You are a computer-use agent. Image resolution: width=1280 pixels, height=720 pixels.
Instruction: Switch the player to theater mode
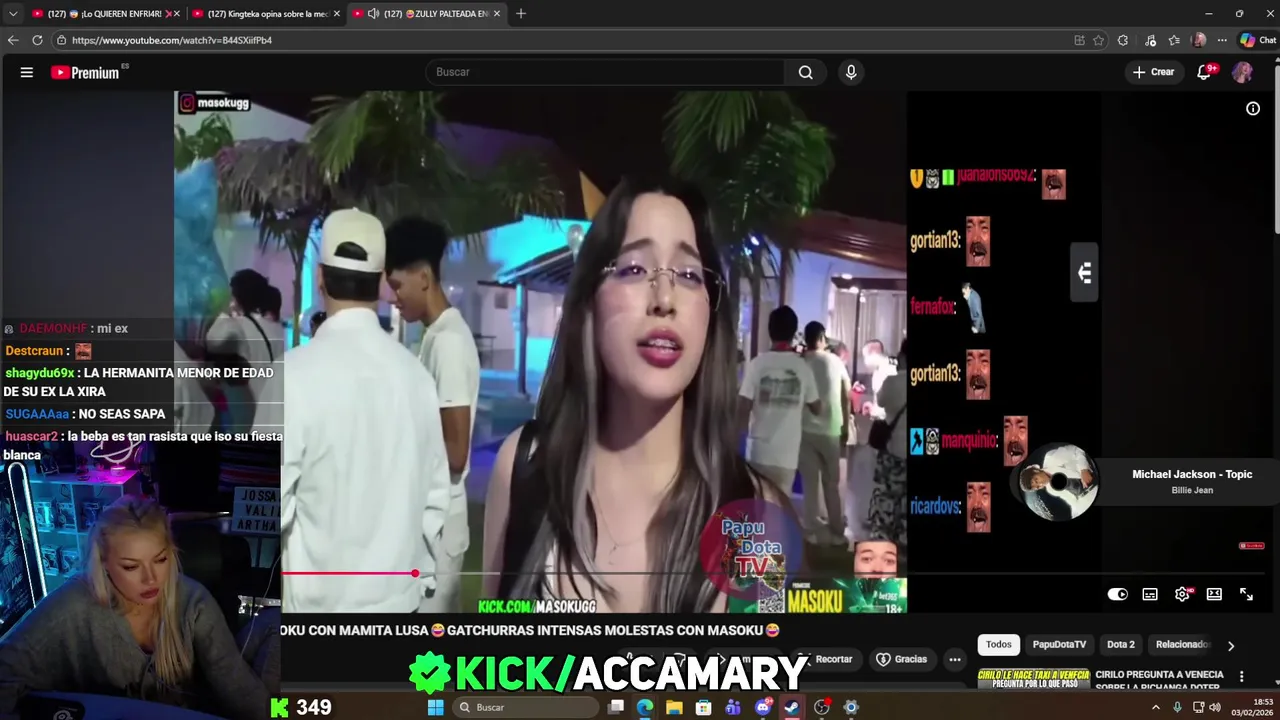(1214, 594)
